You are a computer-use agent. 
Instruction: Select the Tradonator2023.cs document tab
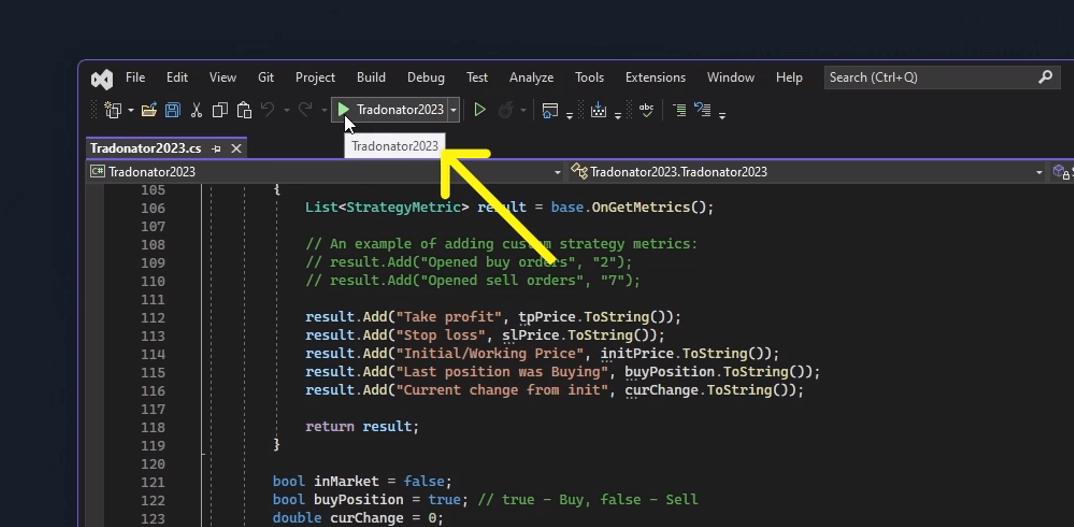(146, 148)
